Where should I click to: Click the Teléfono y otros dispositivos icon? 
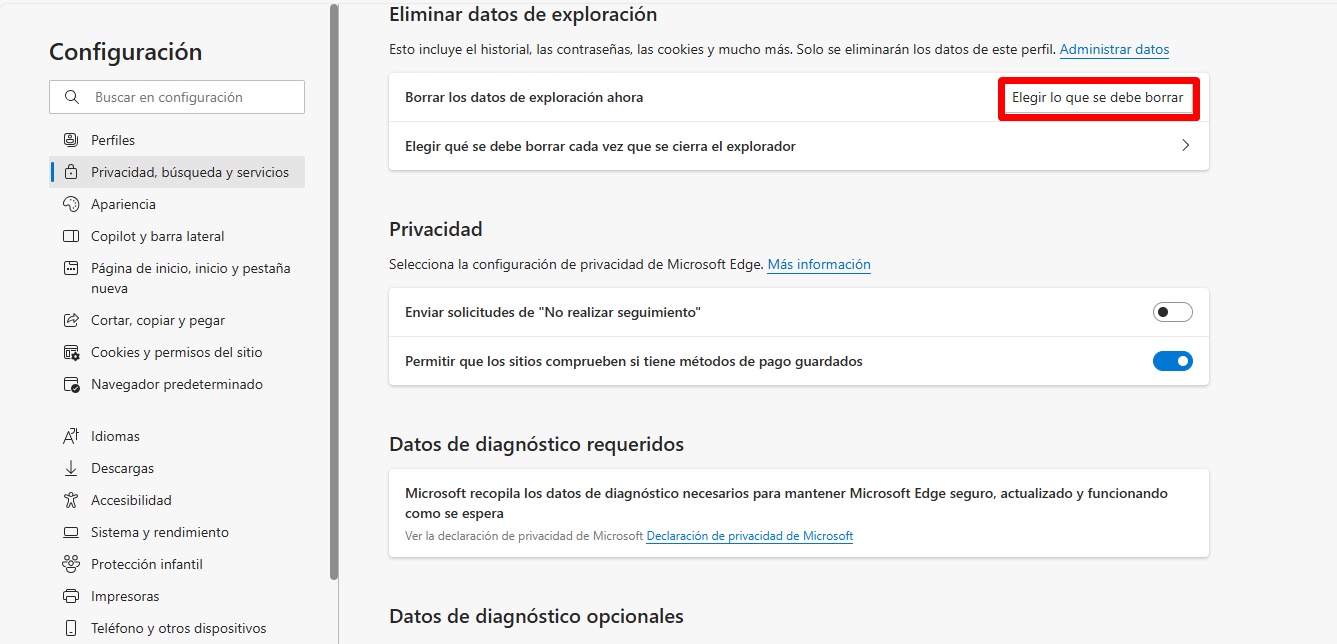(x=71, y=628)
